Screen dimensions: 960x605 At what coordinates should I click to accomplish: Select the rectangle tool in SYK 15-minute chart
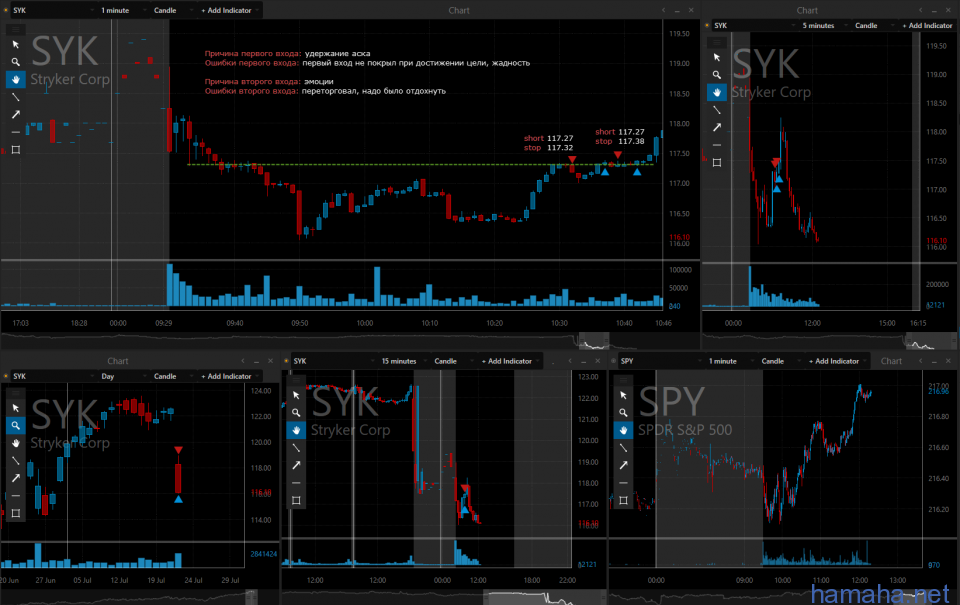(296, 500)
